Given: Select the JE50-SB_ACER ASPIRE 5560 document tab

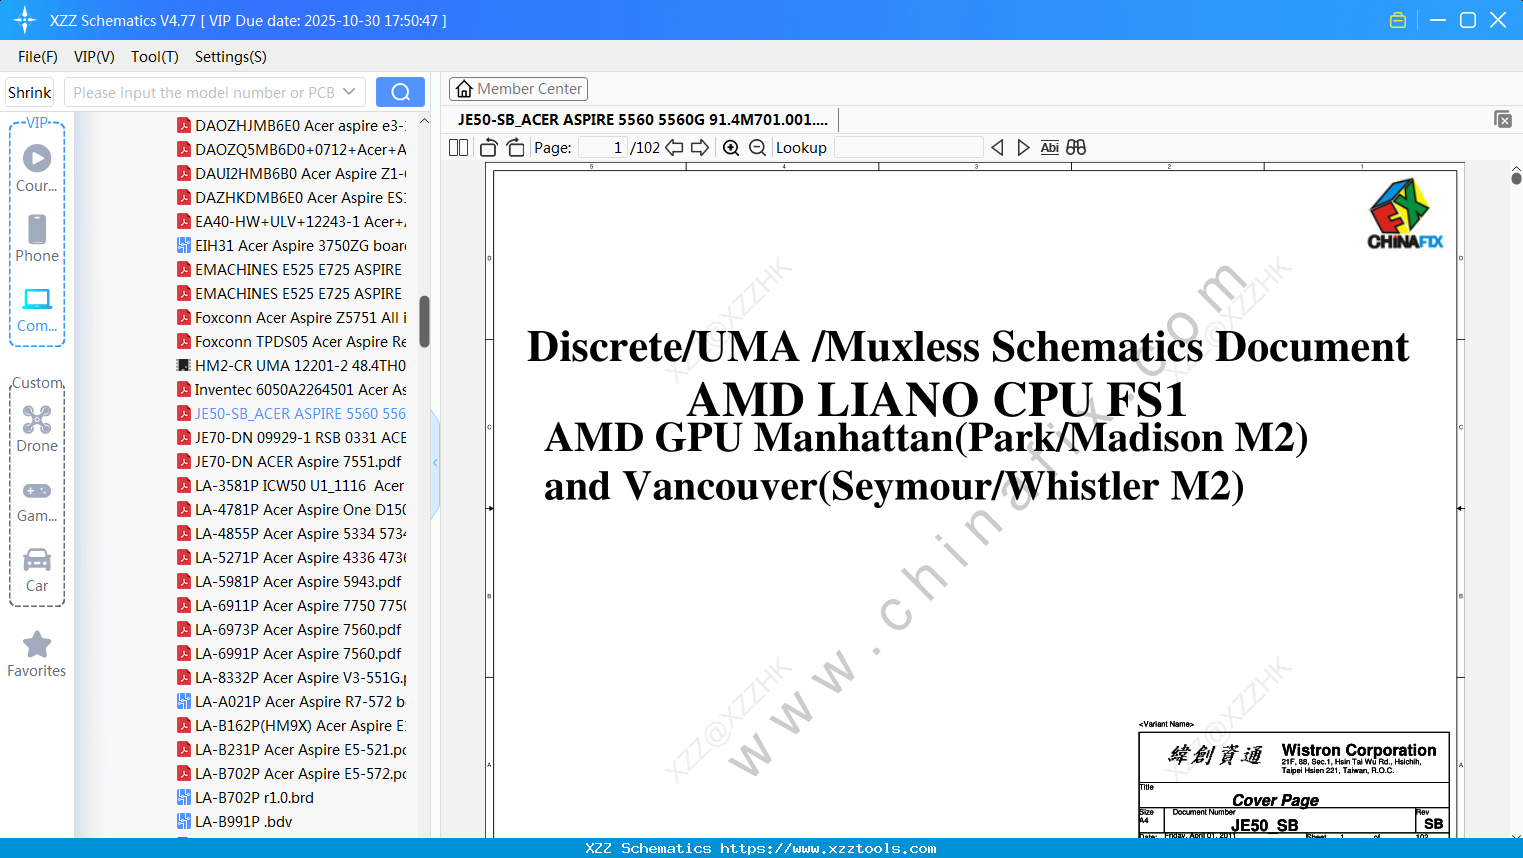Looking at the screenshot, I should pyautogui.click(x=643, y=119).
